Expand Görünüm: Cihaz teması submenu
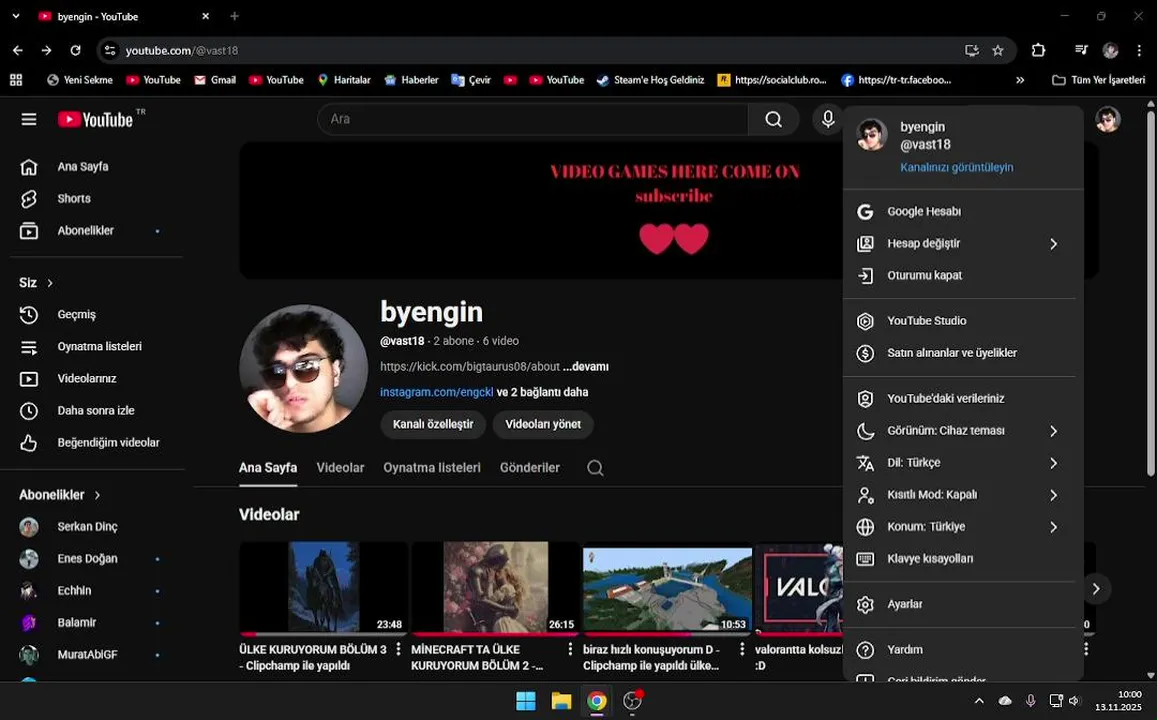The height and width of the screenshot is (720, 1157). [x=963, y=431]
